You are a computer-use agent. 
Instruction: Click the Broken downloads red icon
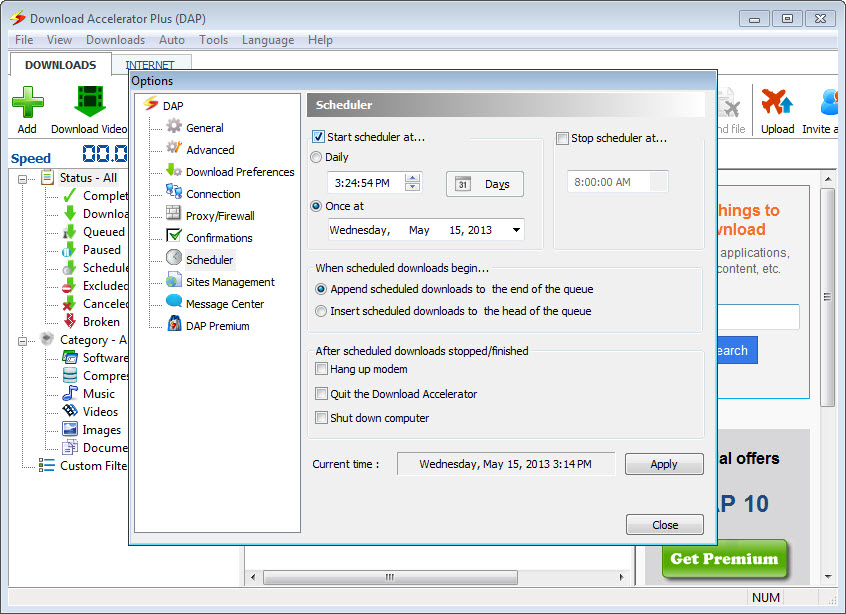(x=70, y=321)
